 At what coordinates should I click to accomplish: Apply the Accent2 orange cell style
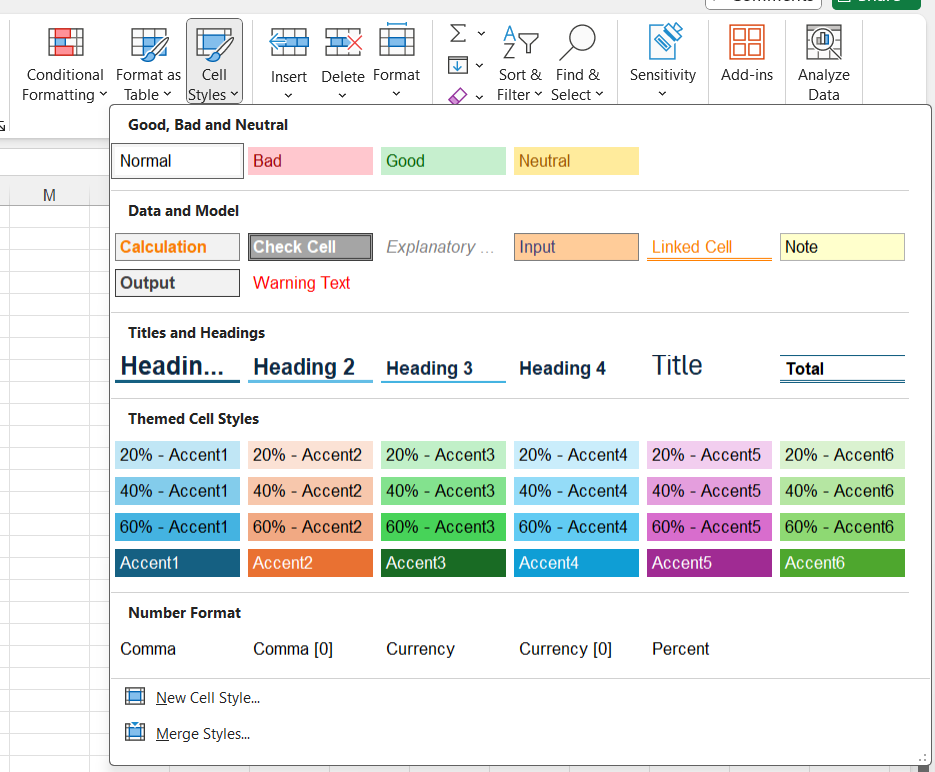pos(310,563)
